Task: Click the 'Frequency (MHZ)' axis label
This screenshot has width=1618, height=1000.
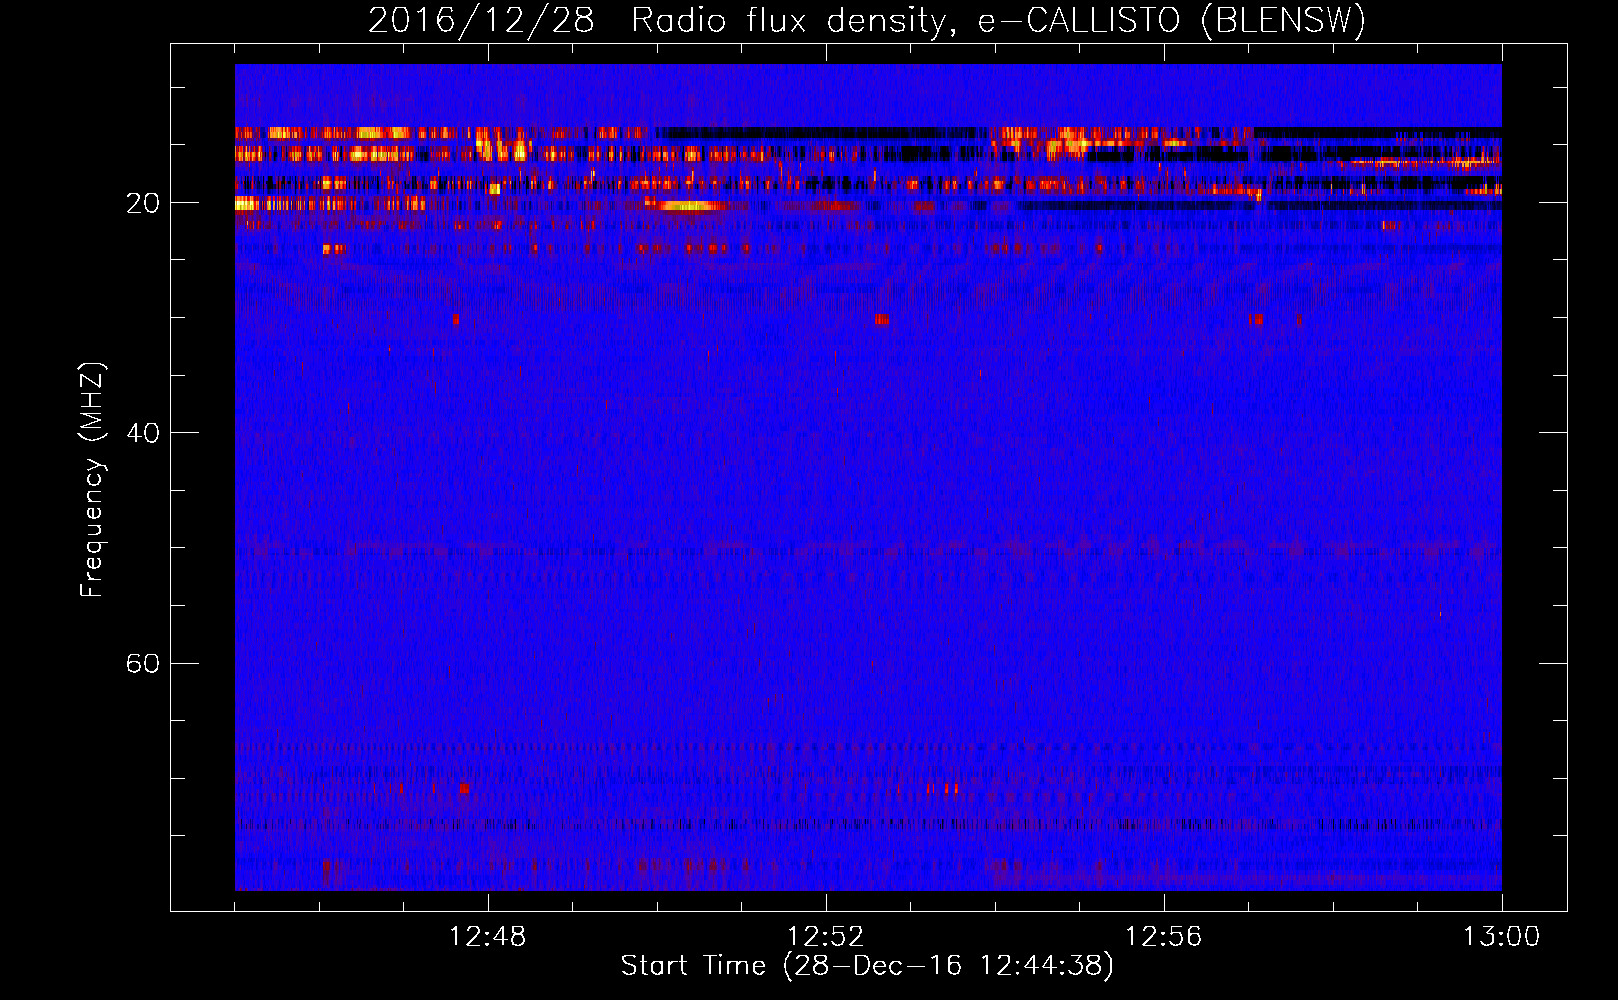Action: [92, 480]
